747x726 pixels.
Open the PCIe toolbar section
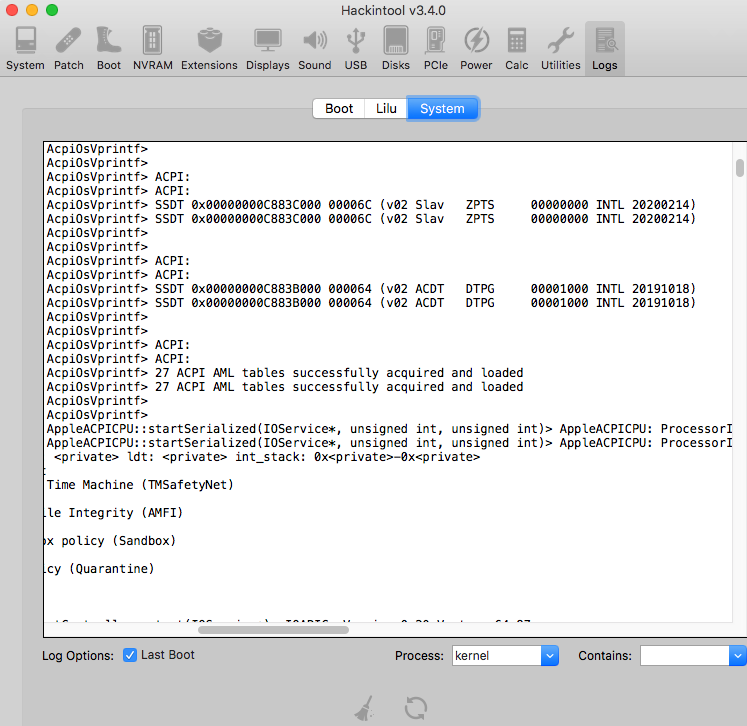(x=435, y=49)
